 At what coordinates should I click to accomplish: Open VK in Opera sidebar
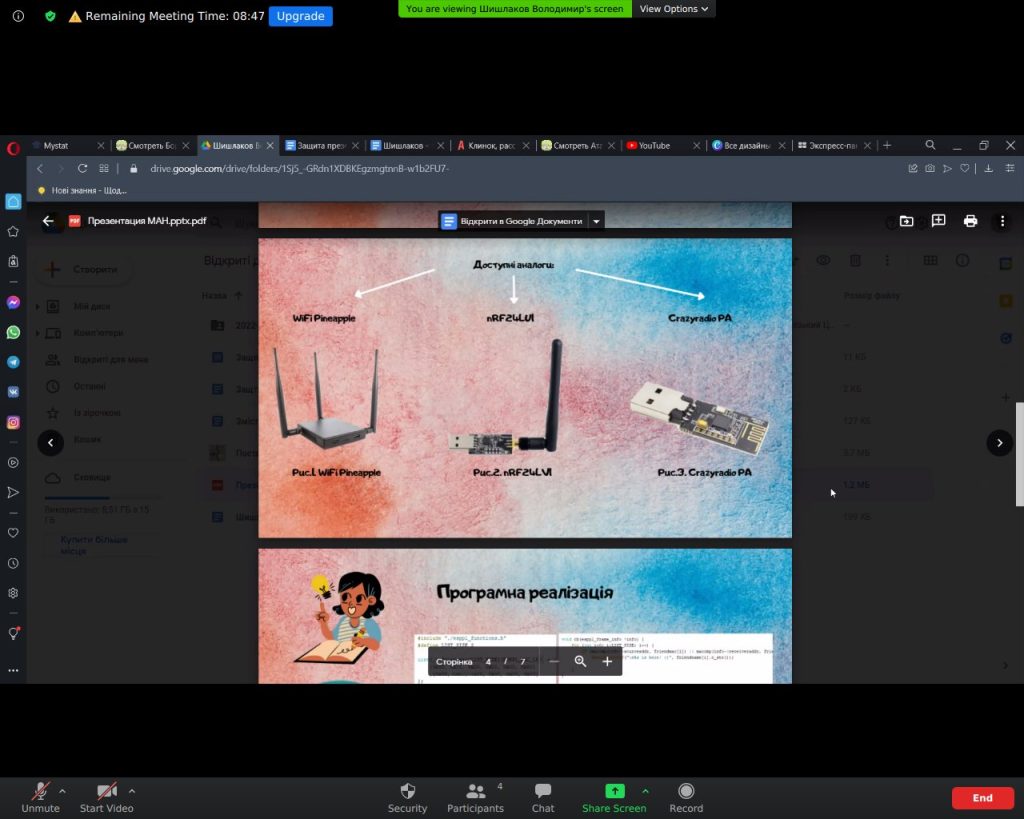(13, 392)
